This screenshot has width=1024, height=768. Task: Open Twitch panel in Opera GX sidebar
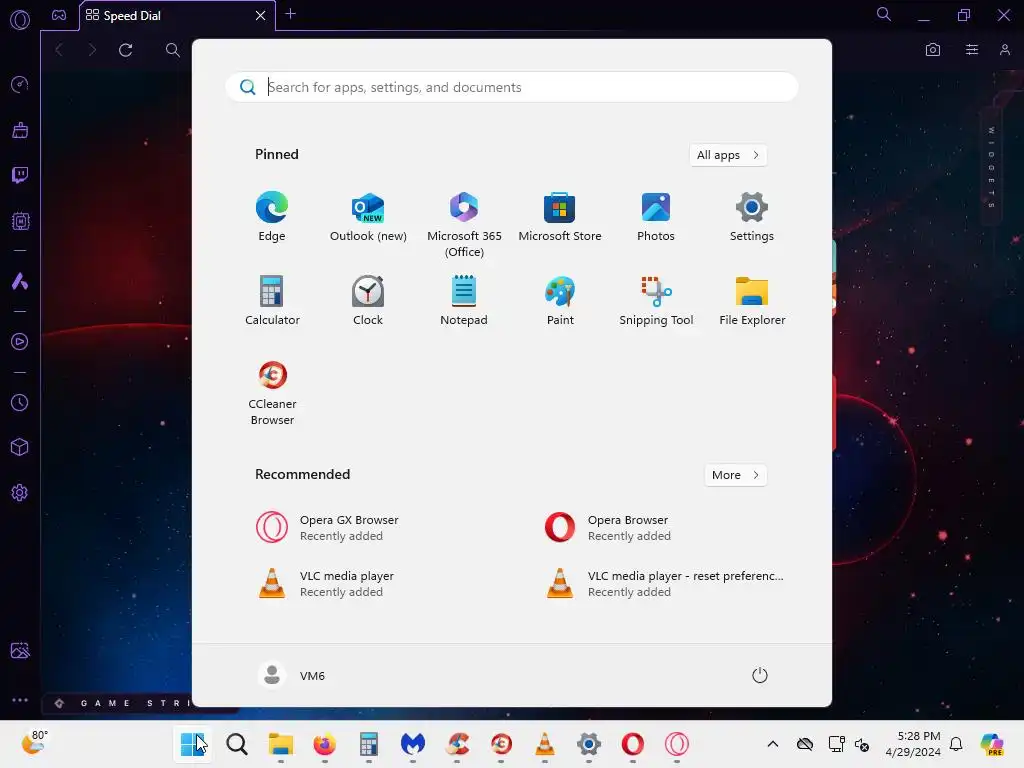[x=20, y=175]
